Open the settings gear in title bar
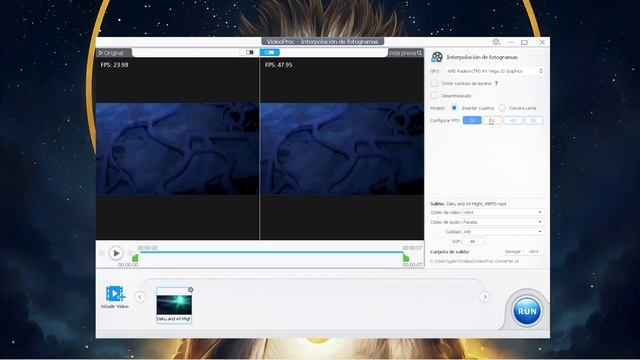The height and width of the screenshot is (360, 640). (496, 42)
